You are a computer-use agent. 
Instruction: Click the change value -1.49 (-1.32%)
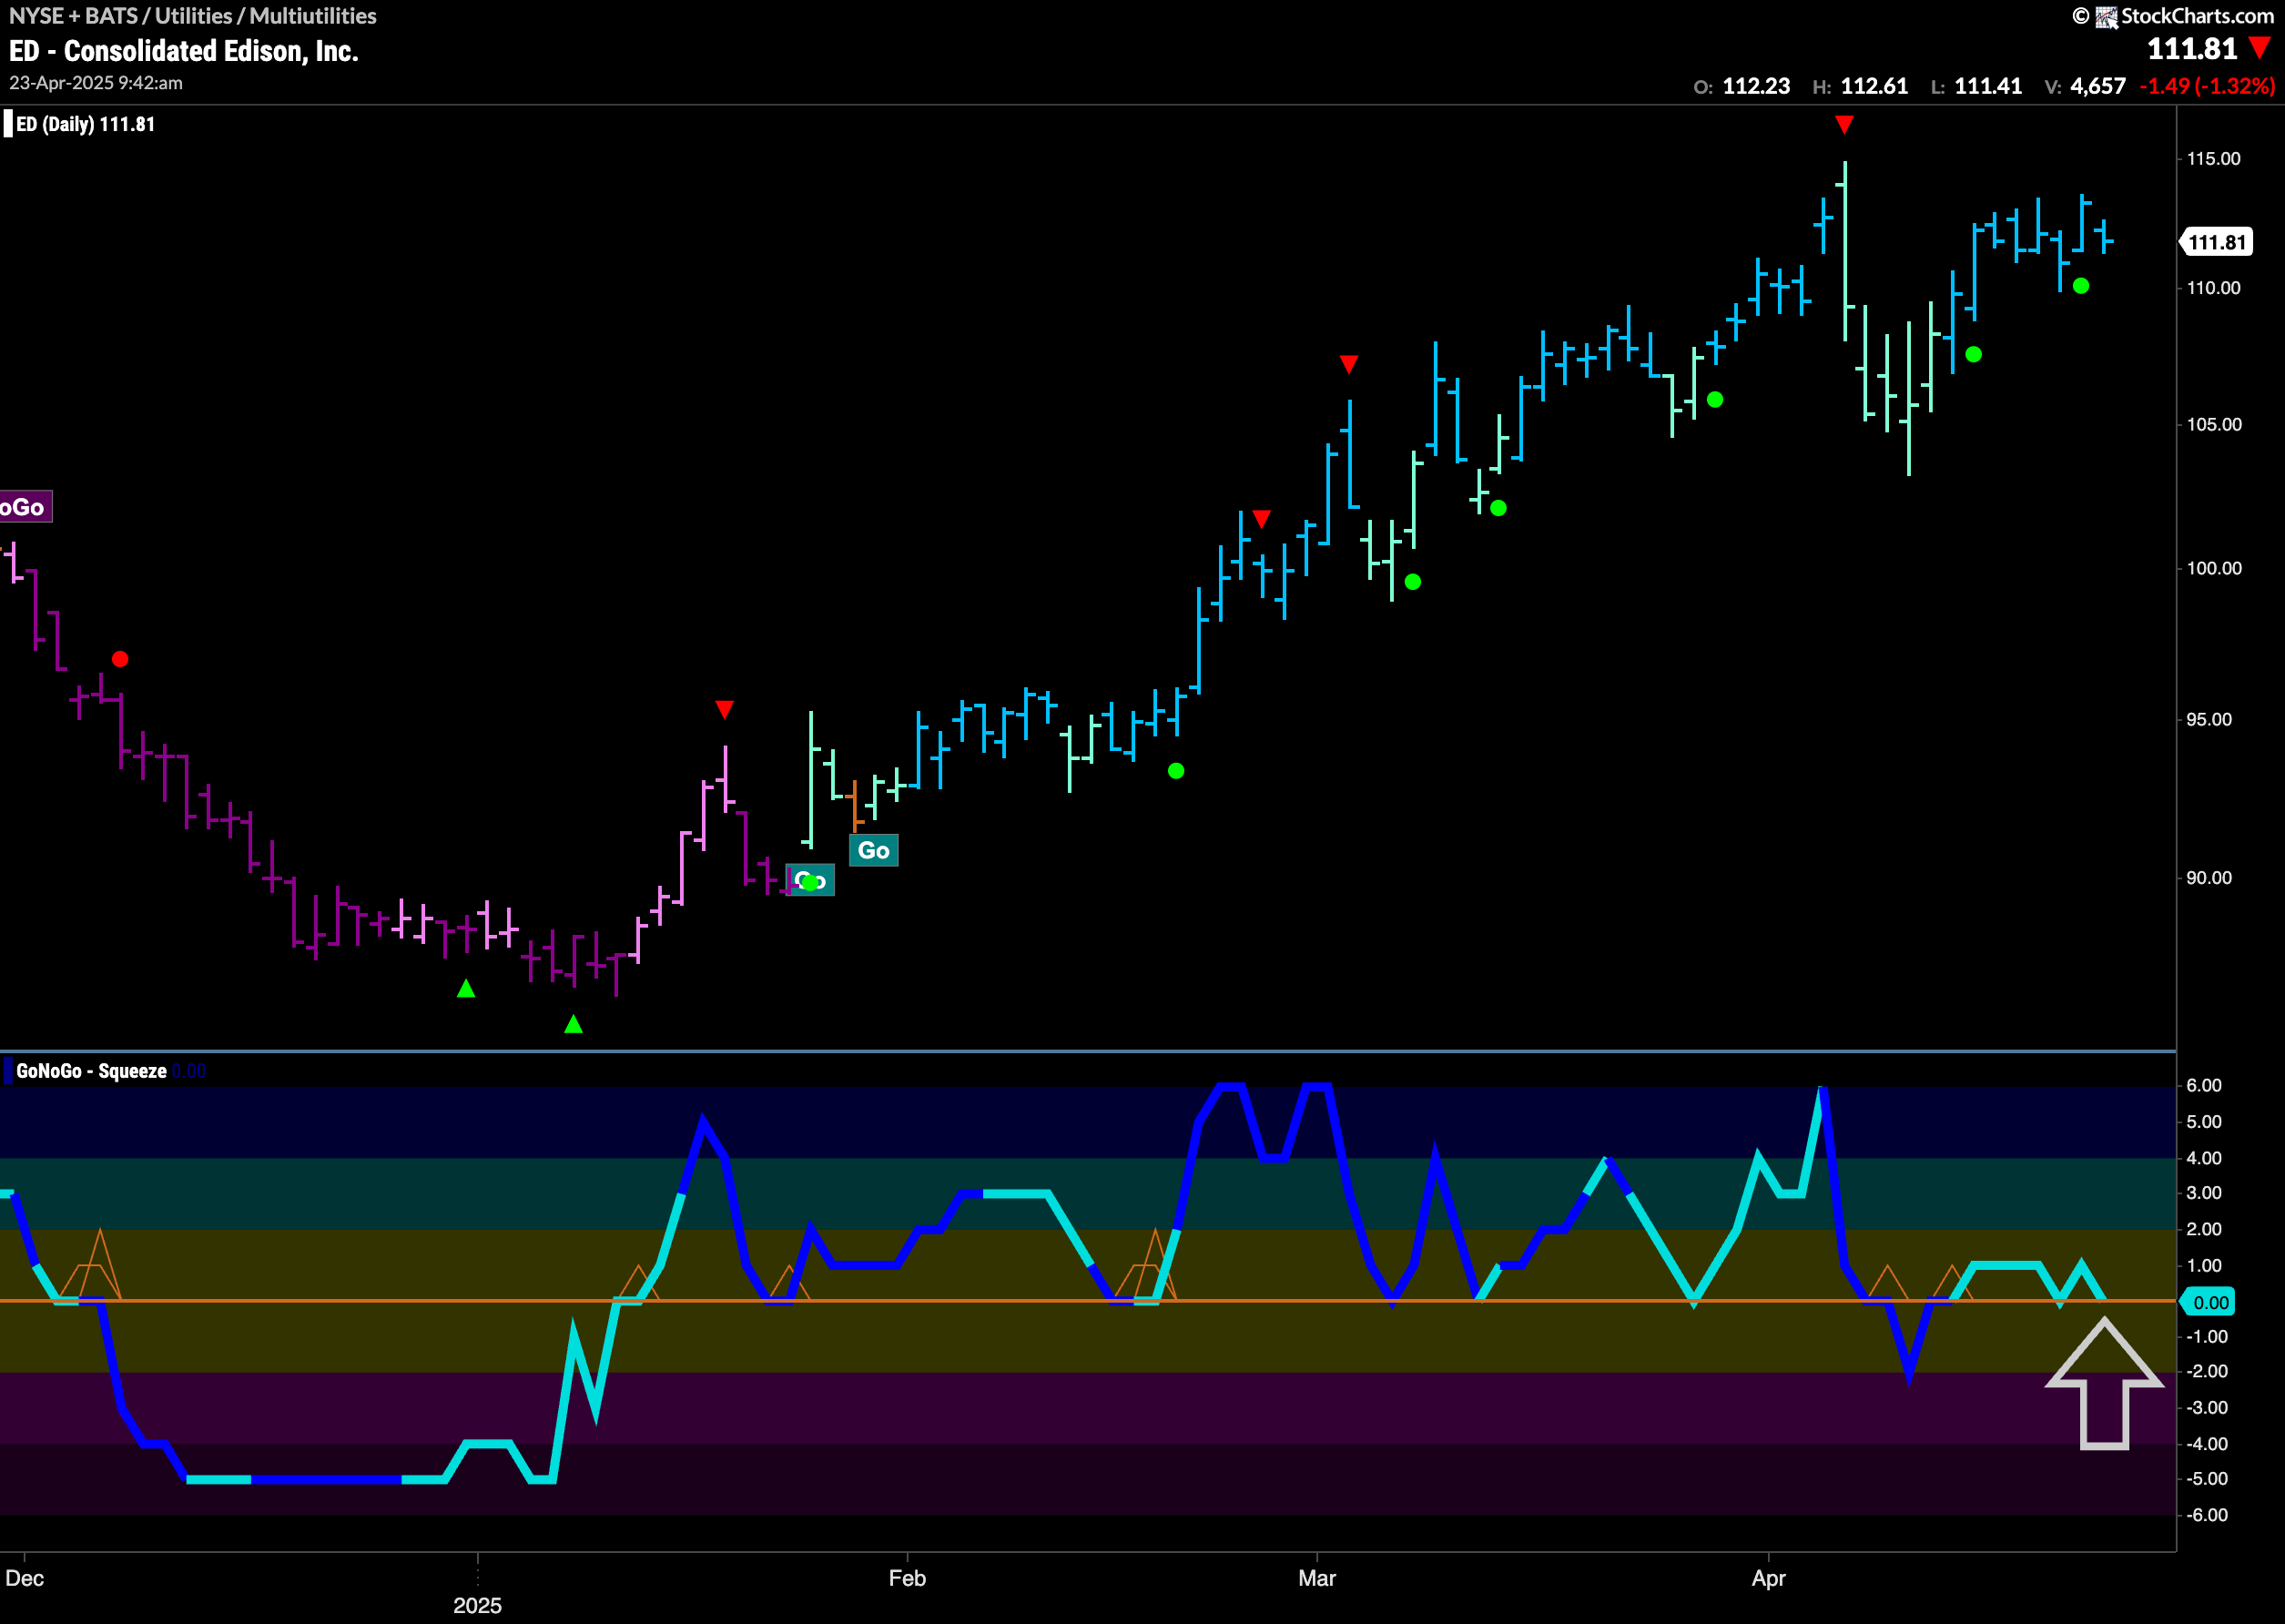click(x=2207, y=86)
